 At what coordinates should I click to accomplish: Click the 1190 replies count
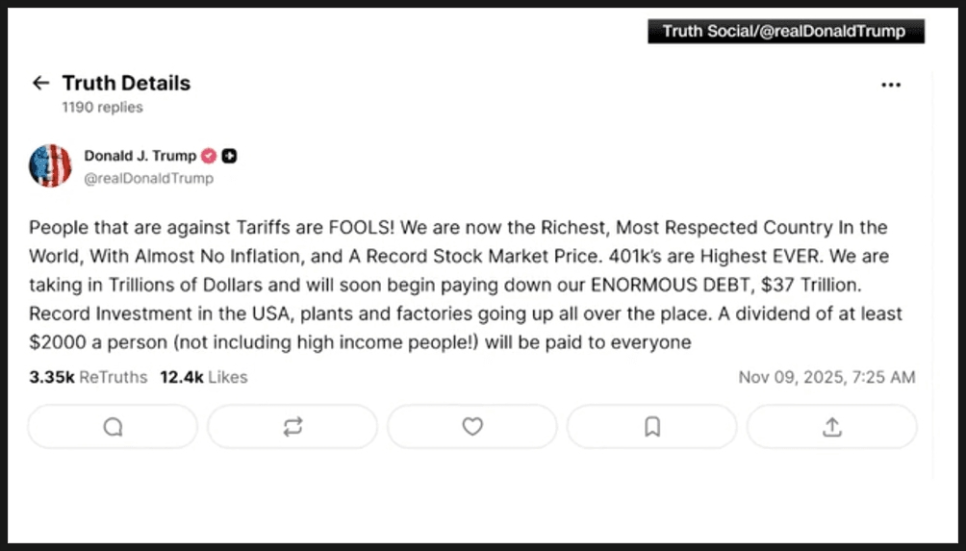tap(102, 107)
